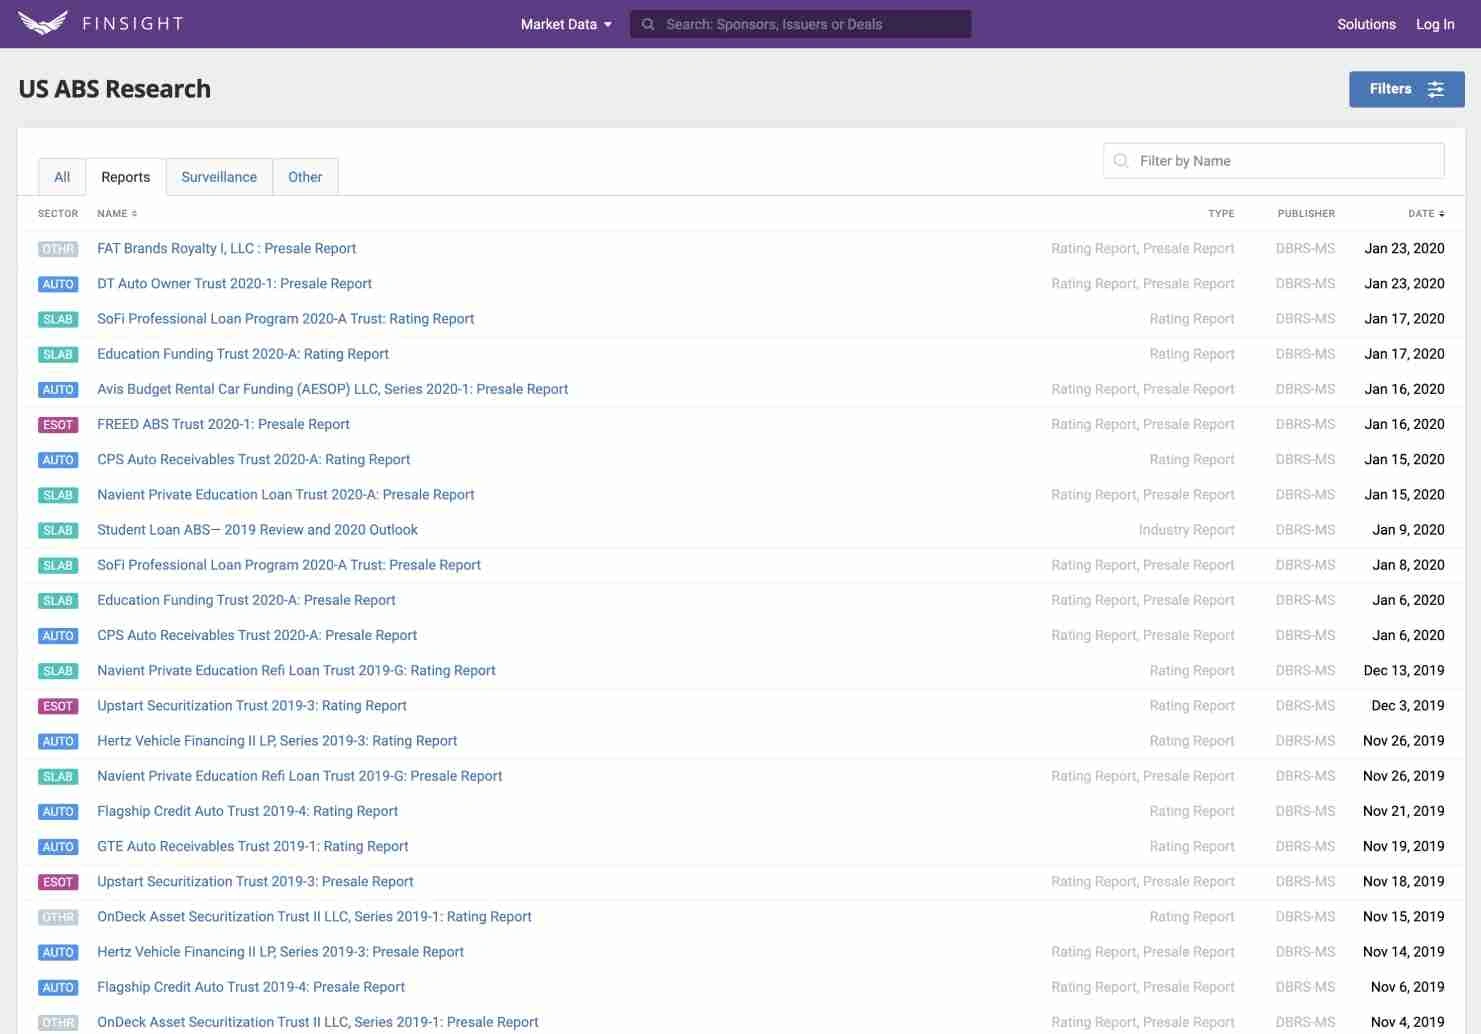Open DT Auto Owner Trust 2020-1 Presale Report
This screenshot has width=1481, height=1034.
pos(234,284)
